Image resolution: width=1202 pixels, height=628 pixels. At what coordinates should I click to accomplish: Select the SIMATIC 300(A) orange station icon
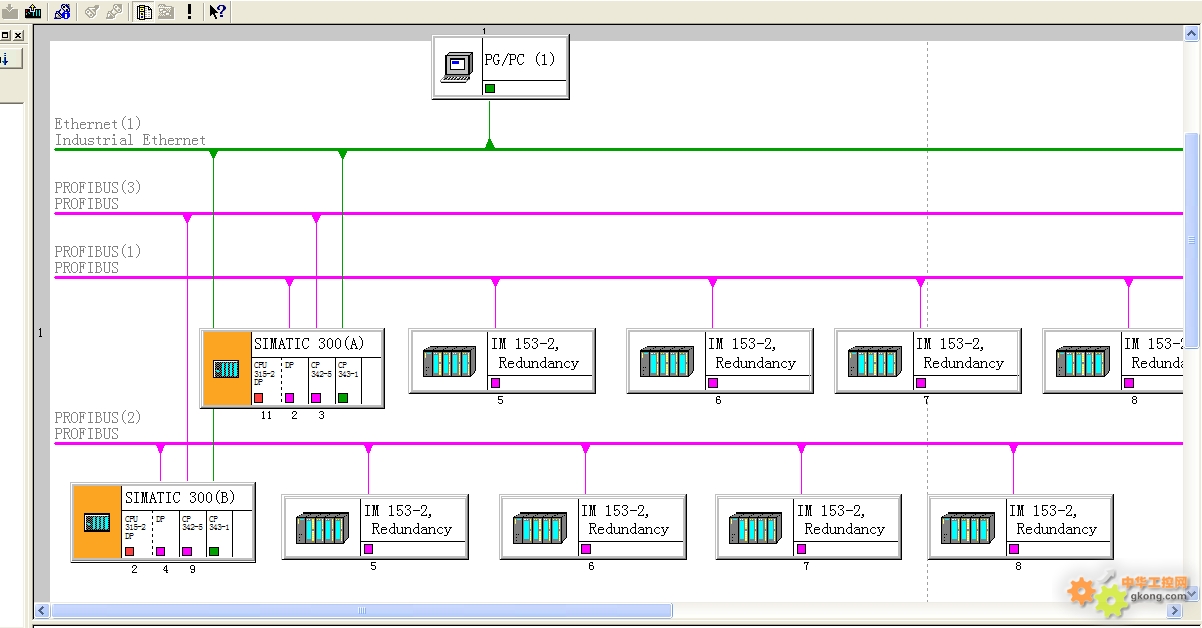tap(226, 368)
